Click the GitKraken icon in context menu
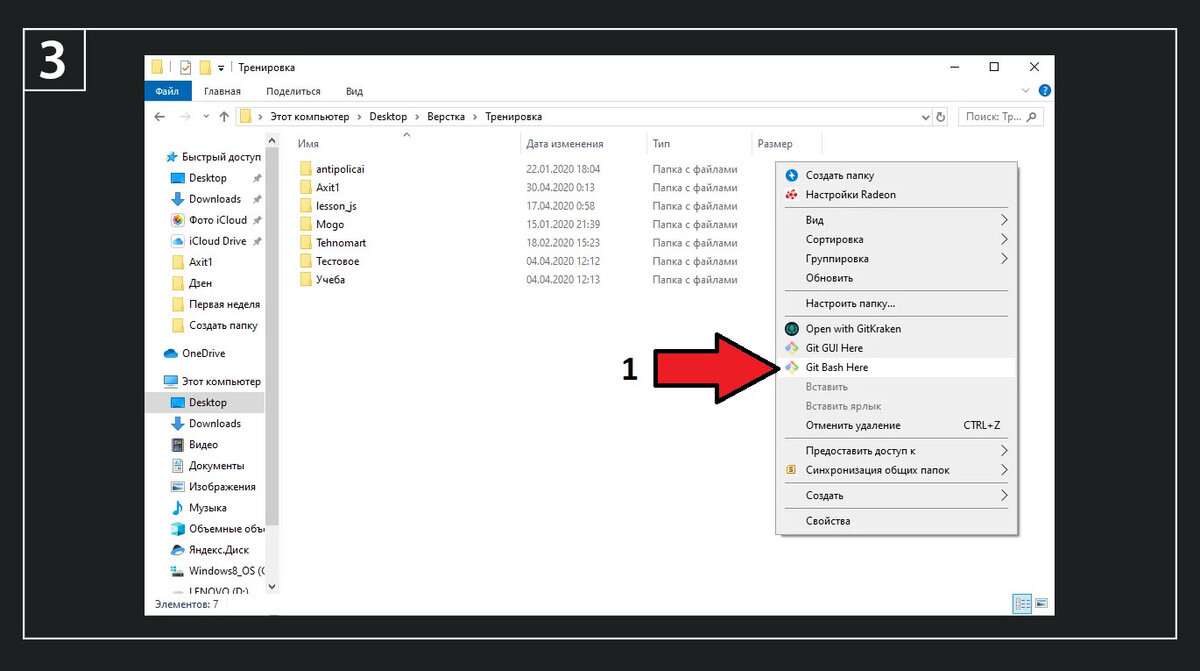Image resolution: width=1200 pixels, height=671 pixels. pyautogui.click(x=792, y=328)
